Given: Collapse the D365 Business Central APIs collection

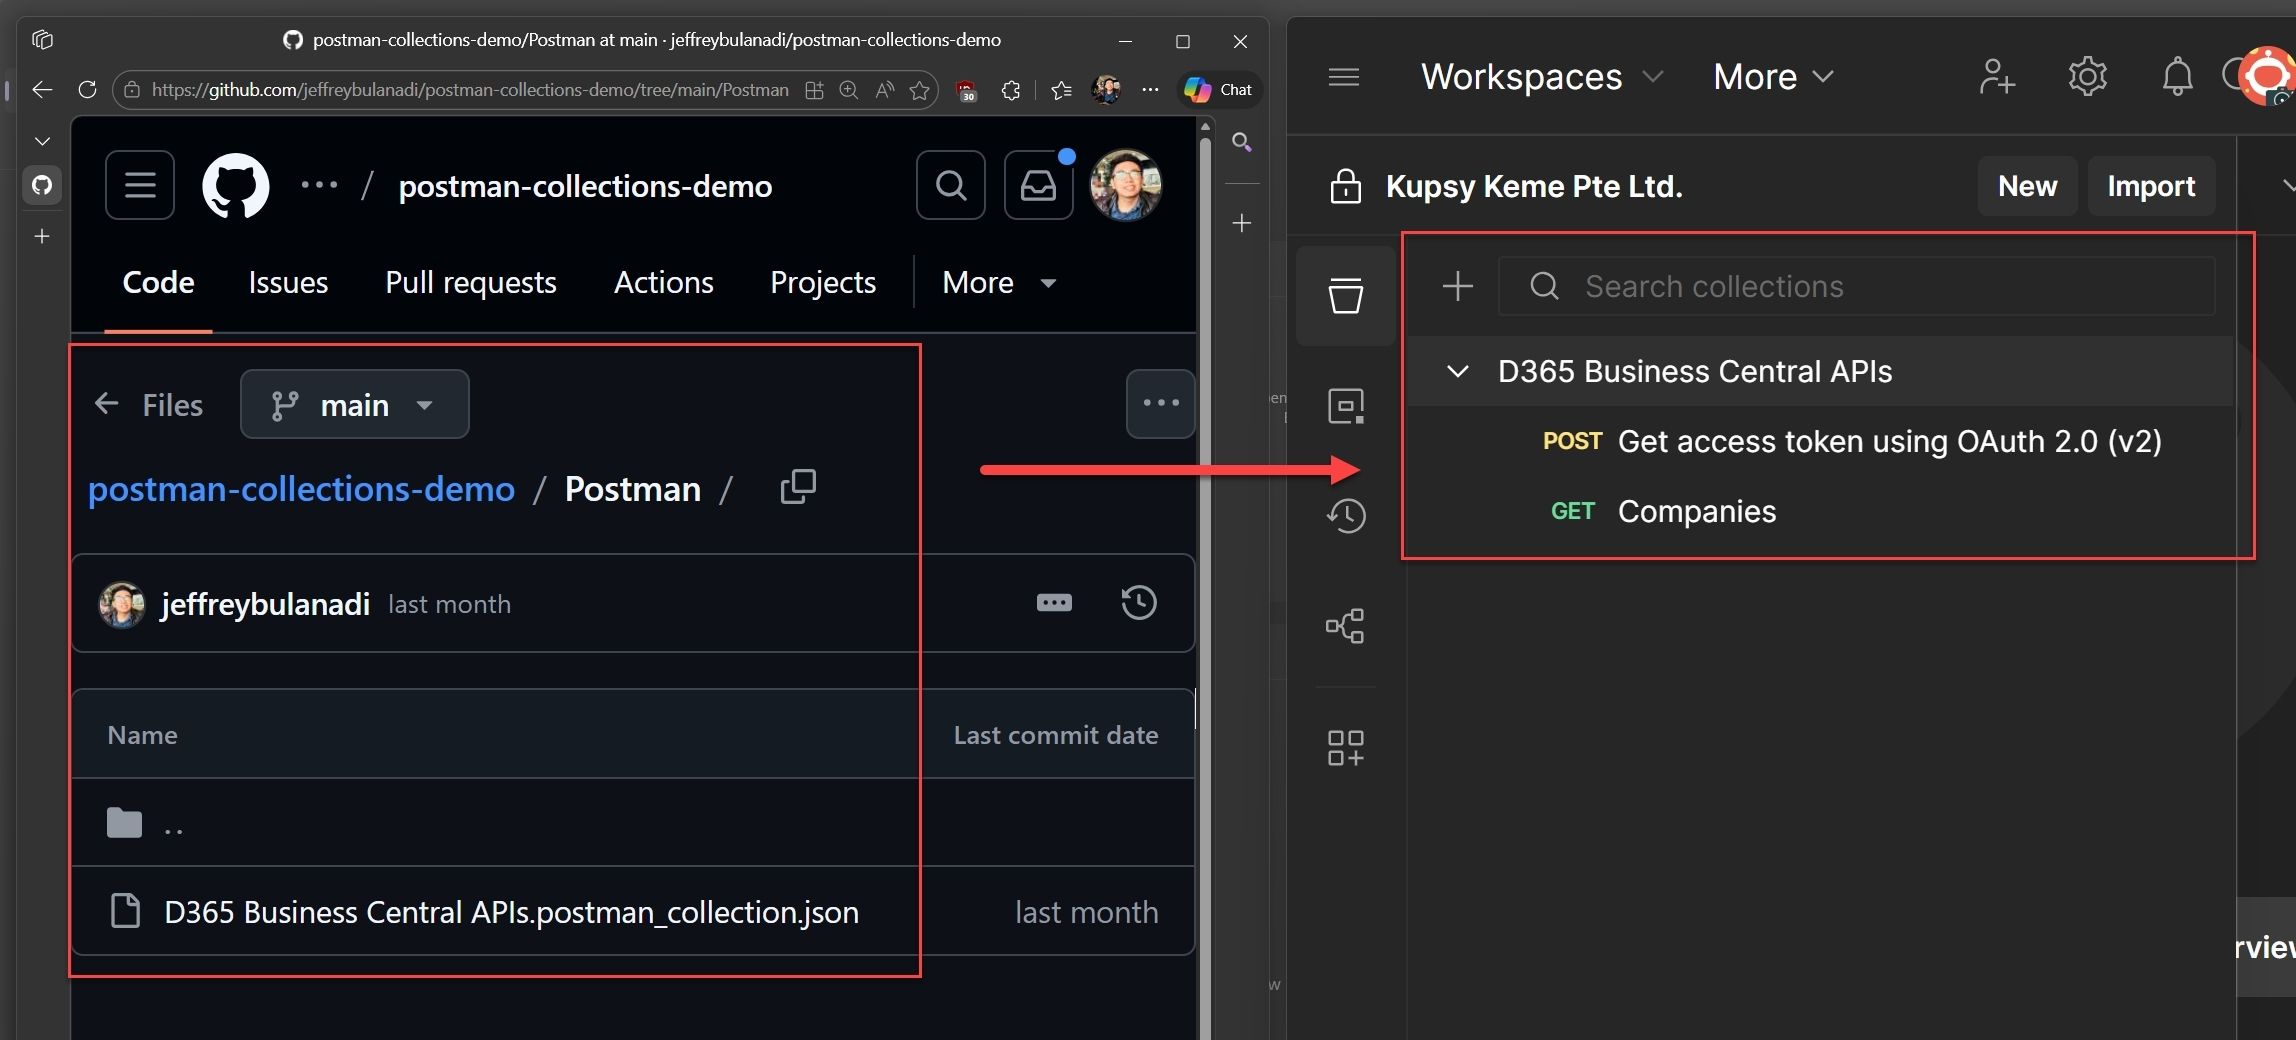Looking at the screenshot, I should [x=1457, y=371].
